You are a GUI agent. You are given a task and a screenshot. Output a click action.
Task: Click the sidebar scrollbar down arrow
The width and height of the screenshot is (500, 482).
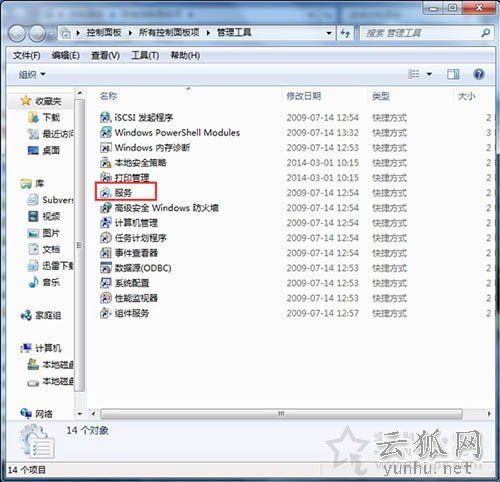coord(80,414)
